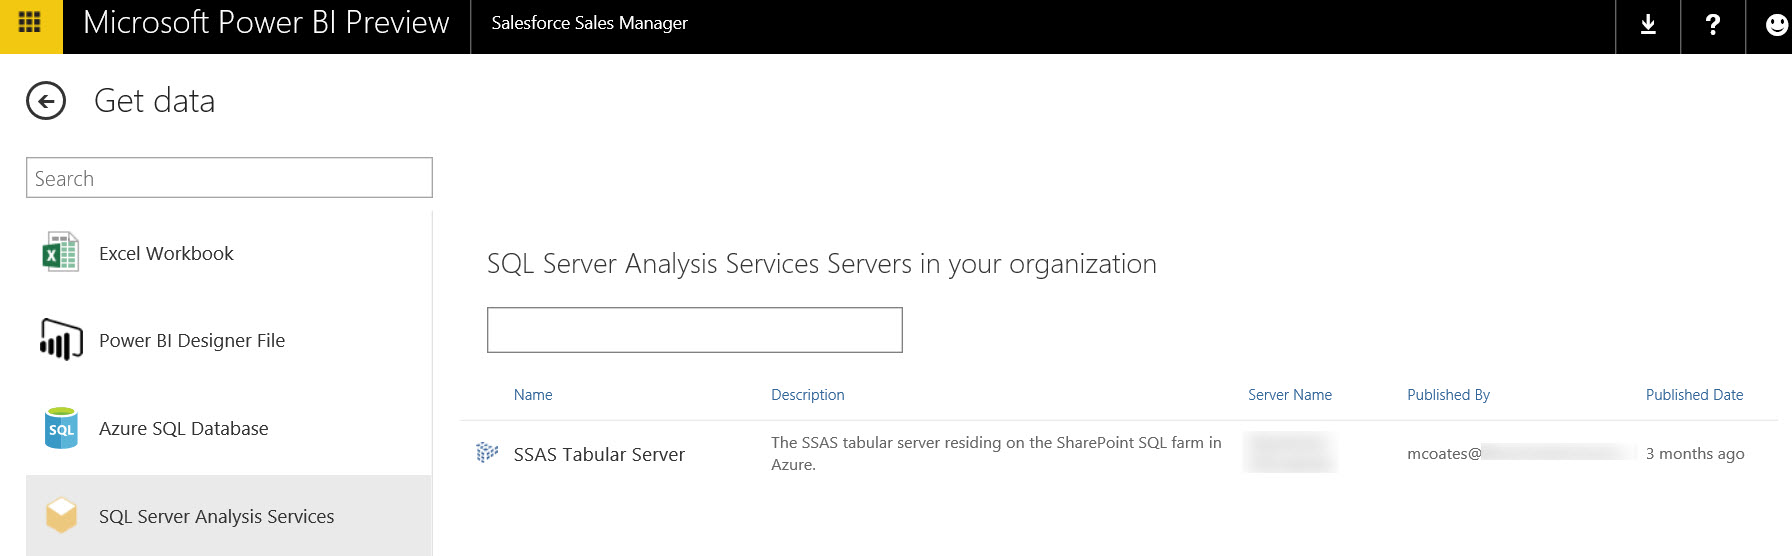Click the Power BI Designer File icon

pyautogui.click(x=60, y=339)
